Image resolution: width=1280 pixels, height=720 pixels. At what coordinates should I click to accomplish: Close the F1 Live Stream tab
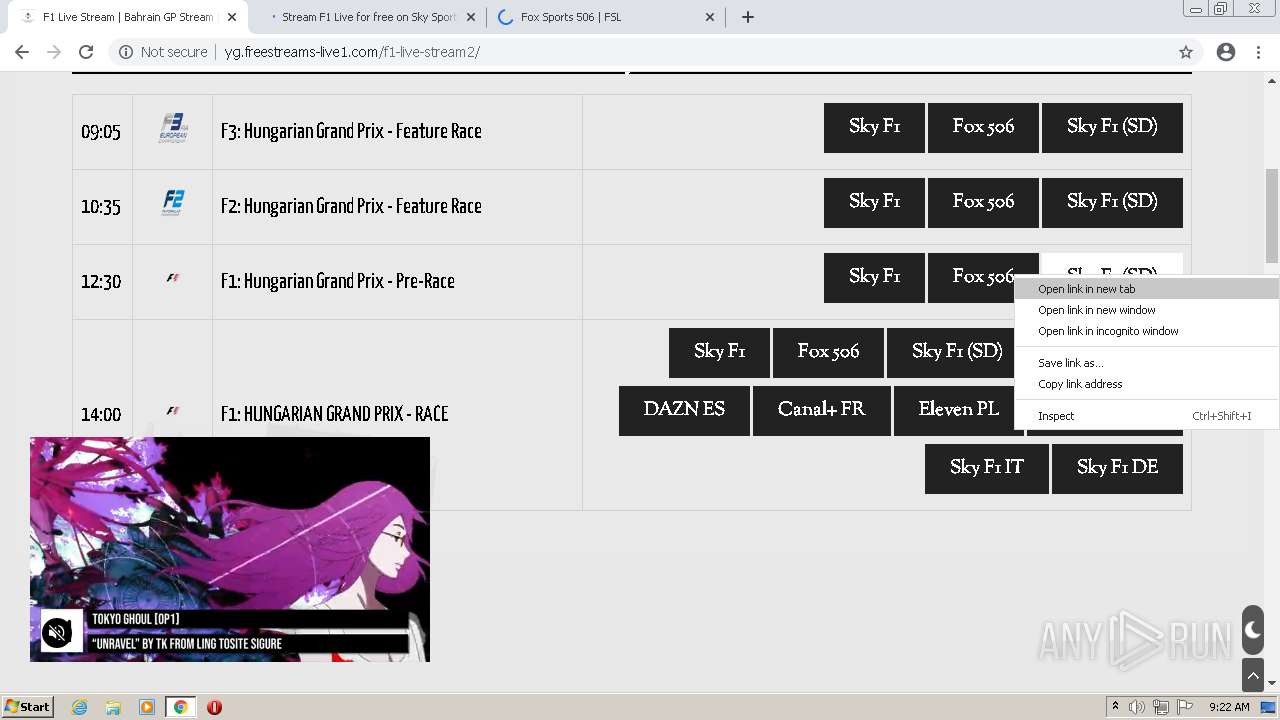coord(232,17)
